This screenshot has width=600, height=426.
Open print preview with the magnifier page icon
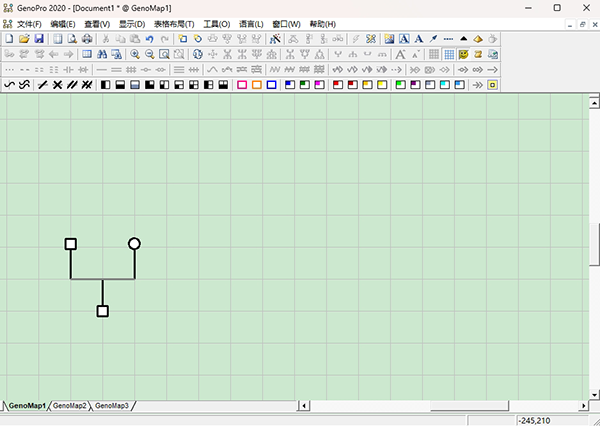[x=72, y=39]
